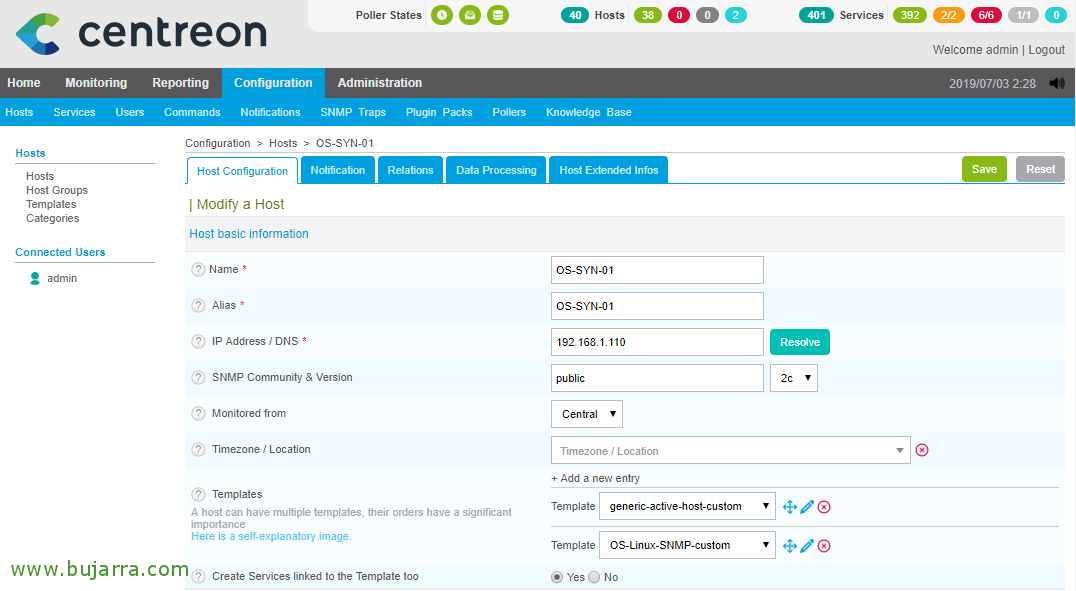Open Templates in the sidebar
The height and width of the screenshot is (591, 1076).
tap(51, 204)
